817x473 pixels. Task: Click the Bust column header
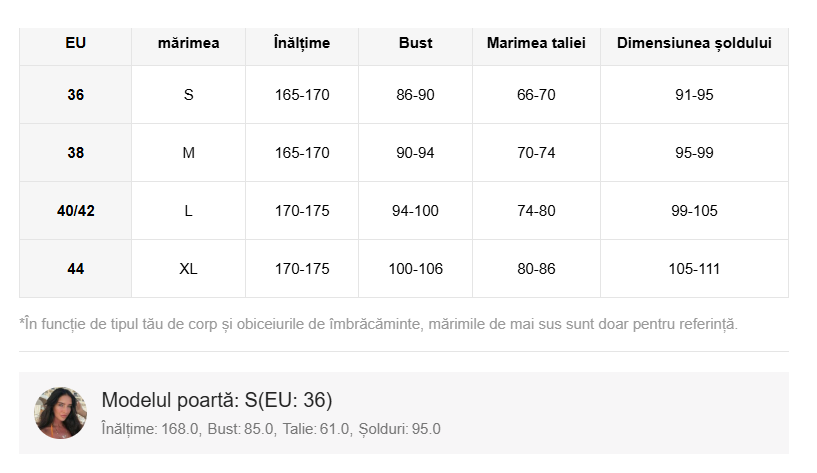point(415,43)
